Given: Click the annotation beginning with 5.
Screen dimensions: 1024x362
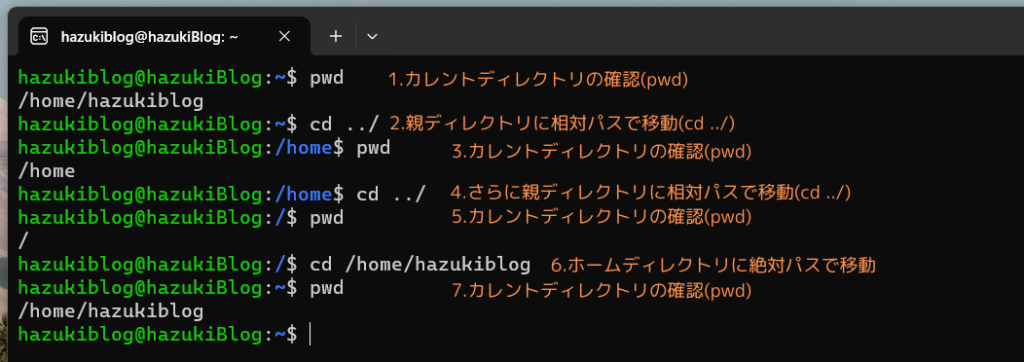Looking at the screenshot, I should pyautogui.click(x=601, y=216).
